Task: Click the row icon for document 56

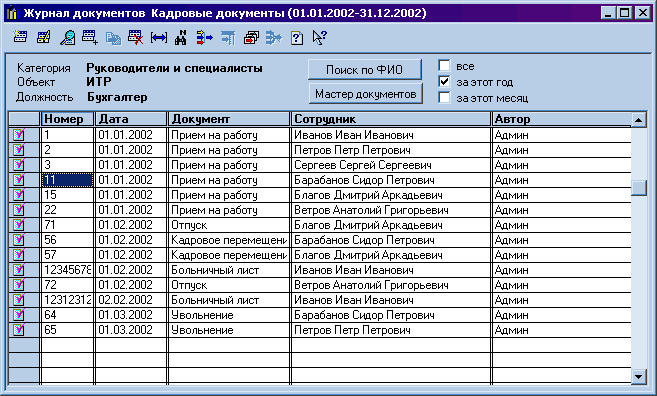Action: pyautogui.click(x=19, y=240)
